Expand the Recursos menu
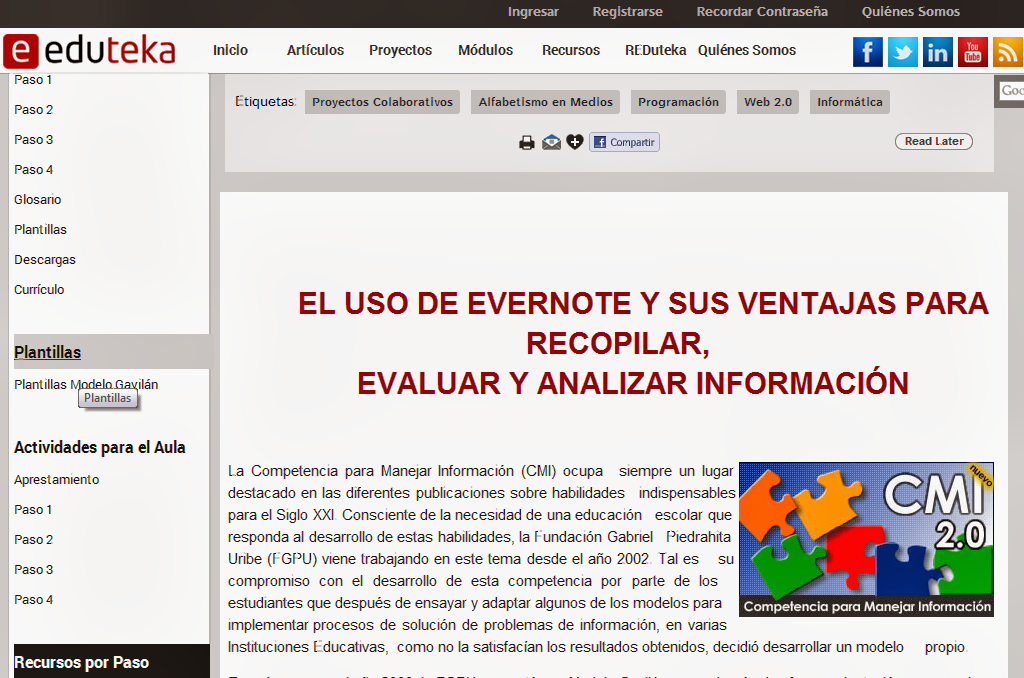1024x678 pixels. 570,49
